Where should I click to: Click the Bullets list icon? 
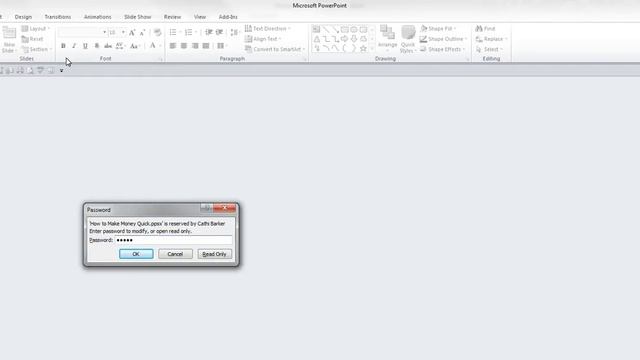point(173,32)
